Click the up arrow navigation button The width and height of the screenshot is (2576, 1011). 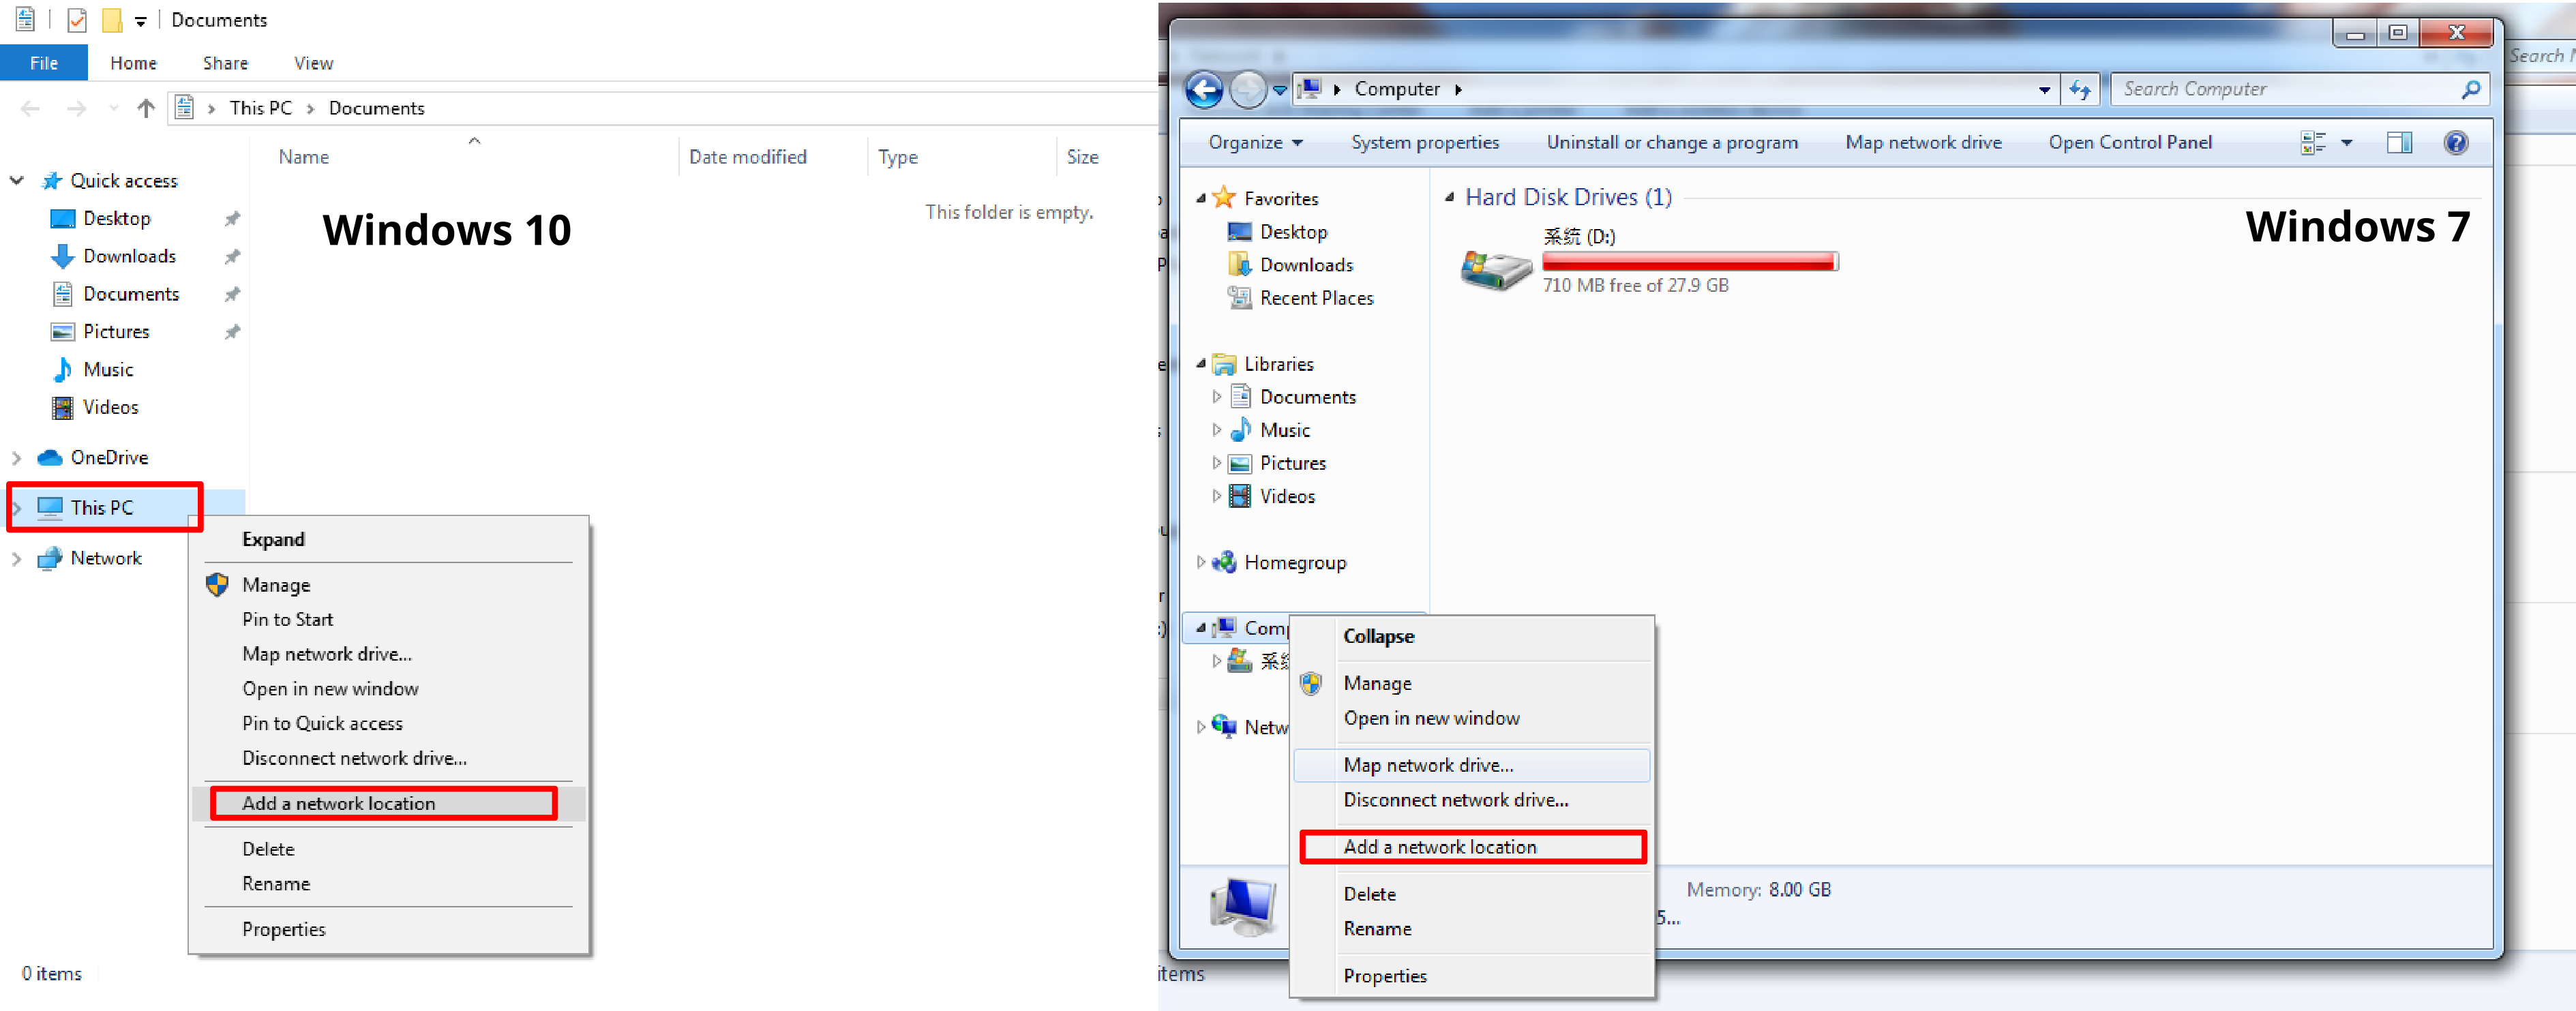point(146,108)
